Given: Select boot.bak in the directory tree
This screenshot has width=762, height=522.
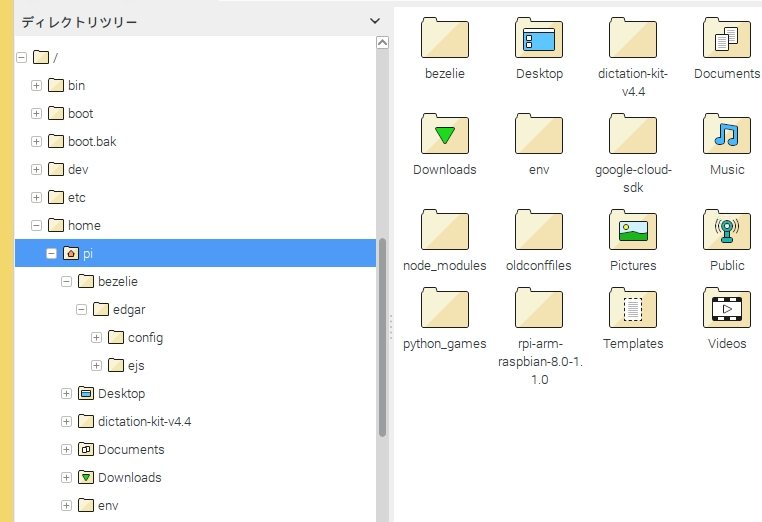Looking at the screenshot, I should (92, 142).
